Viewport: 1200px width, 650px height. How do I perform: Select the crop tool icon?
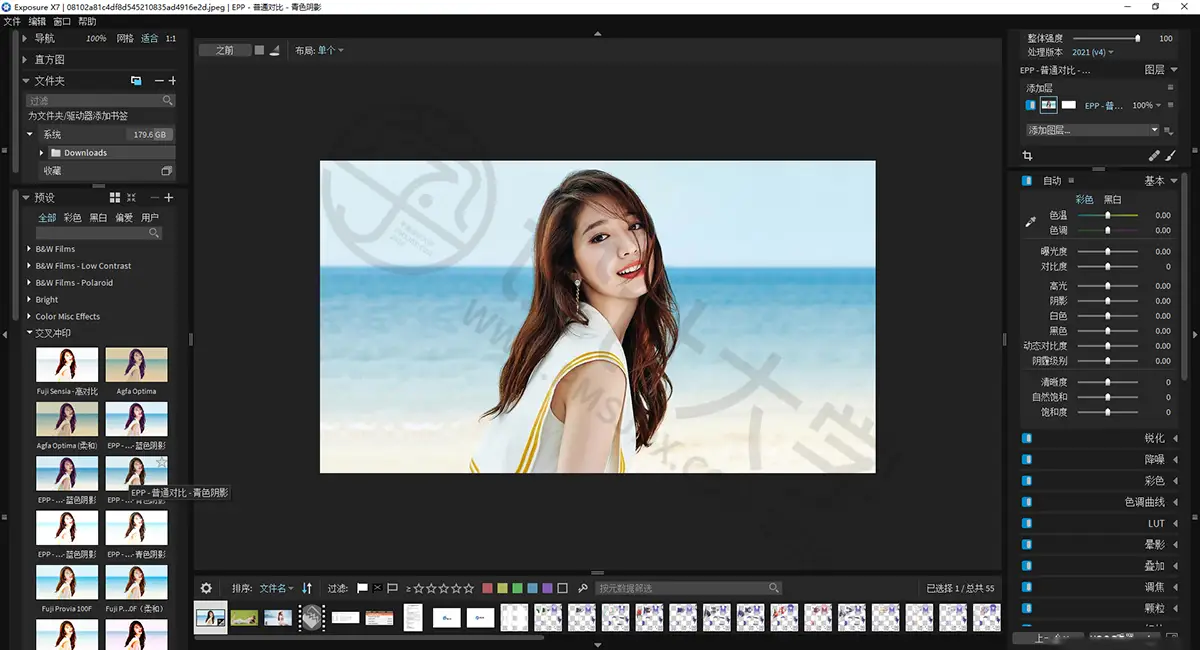click(1027, 156)
